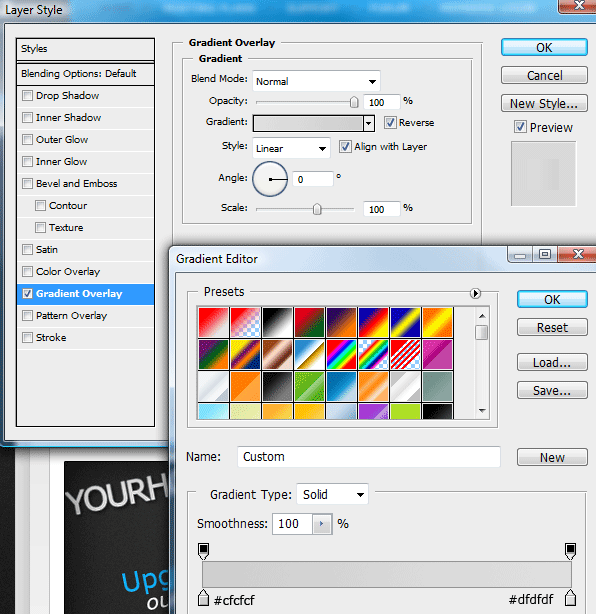Select Blending Options: Default in styles list
The image size is (596, 614).
tap(85, 74)
